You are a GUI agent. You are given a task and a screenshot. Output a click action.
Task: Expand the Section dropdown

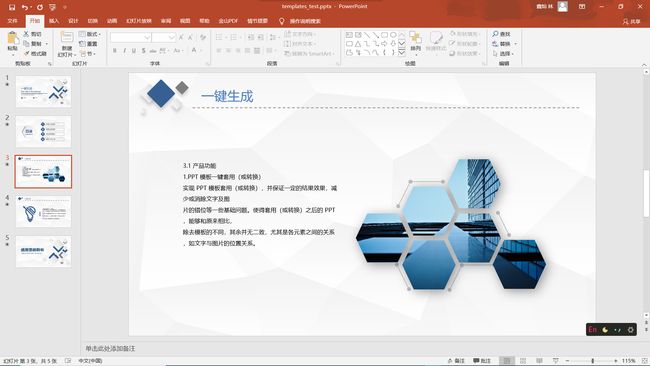click(87, 54)
